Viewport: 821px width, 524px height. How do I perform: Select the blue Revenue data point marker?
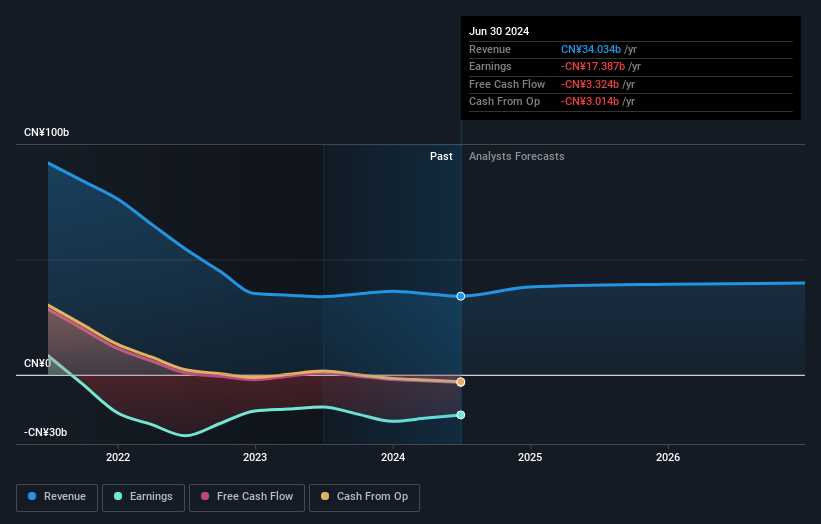pyautogui.click(x=461, y=296)
